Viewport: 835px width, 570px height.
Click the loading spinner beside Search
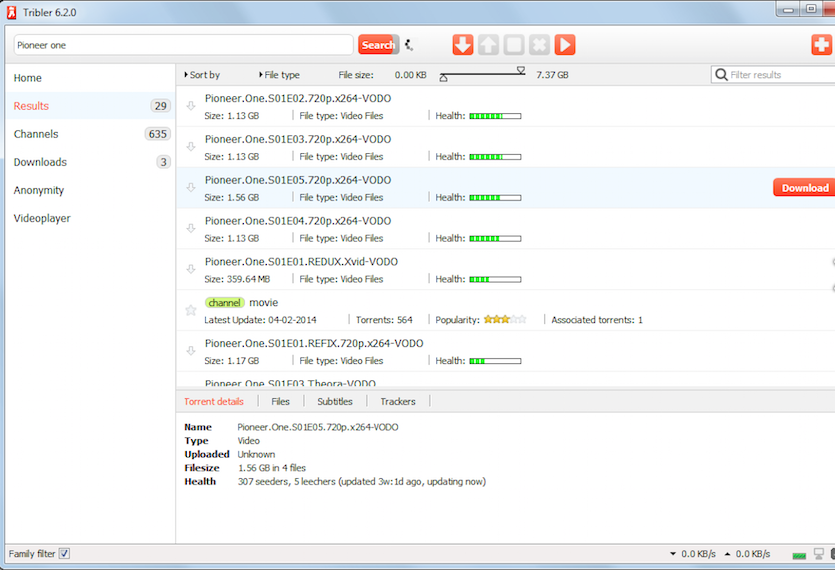point(409,45)
